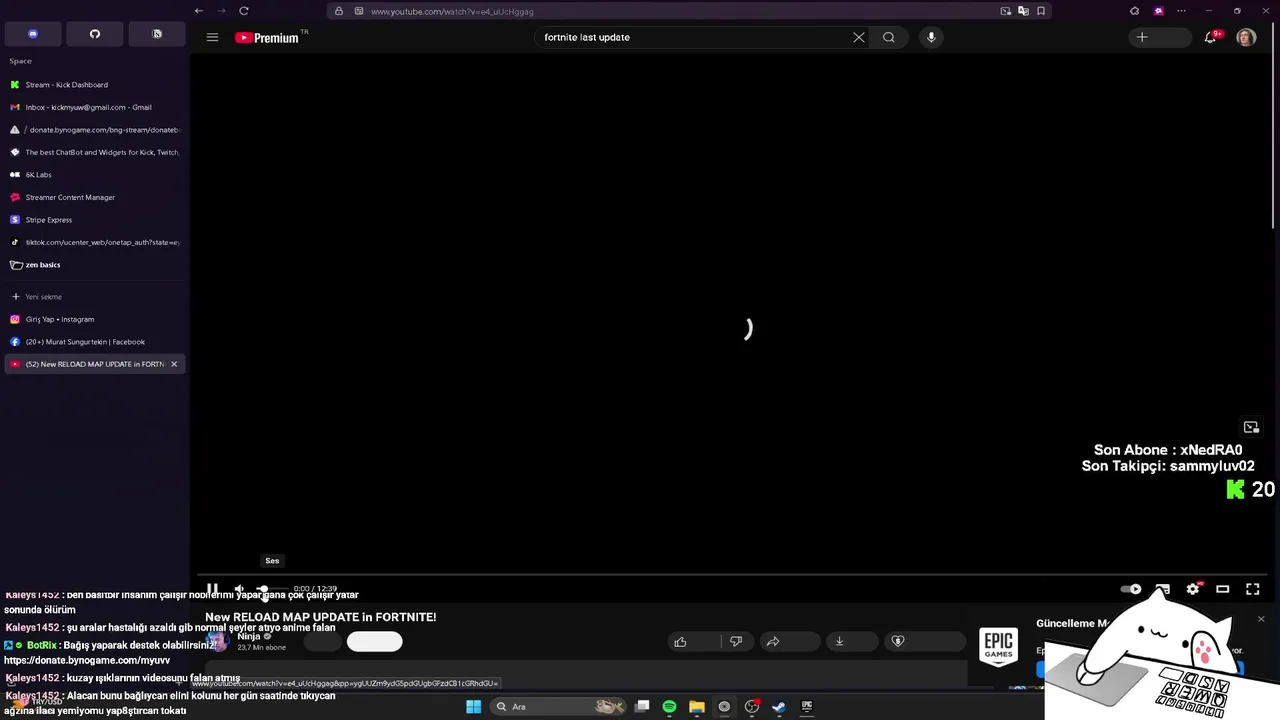Open browser extensions icon
This screenshot has height=720, width=1280.
tap(1134, 11)
